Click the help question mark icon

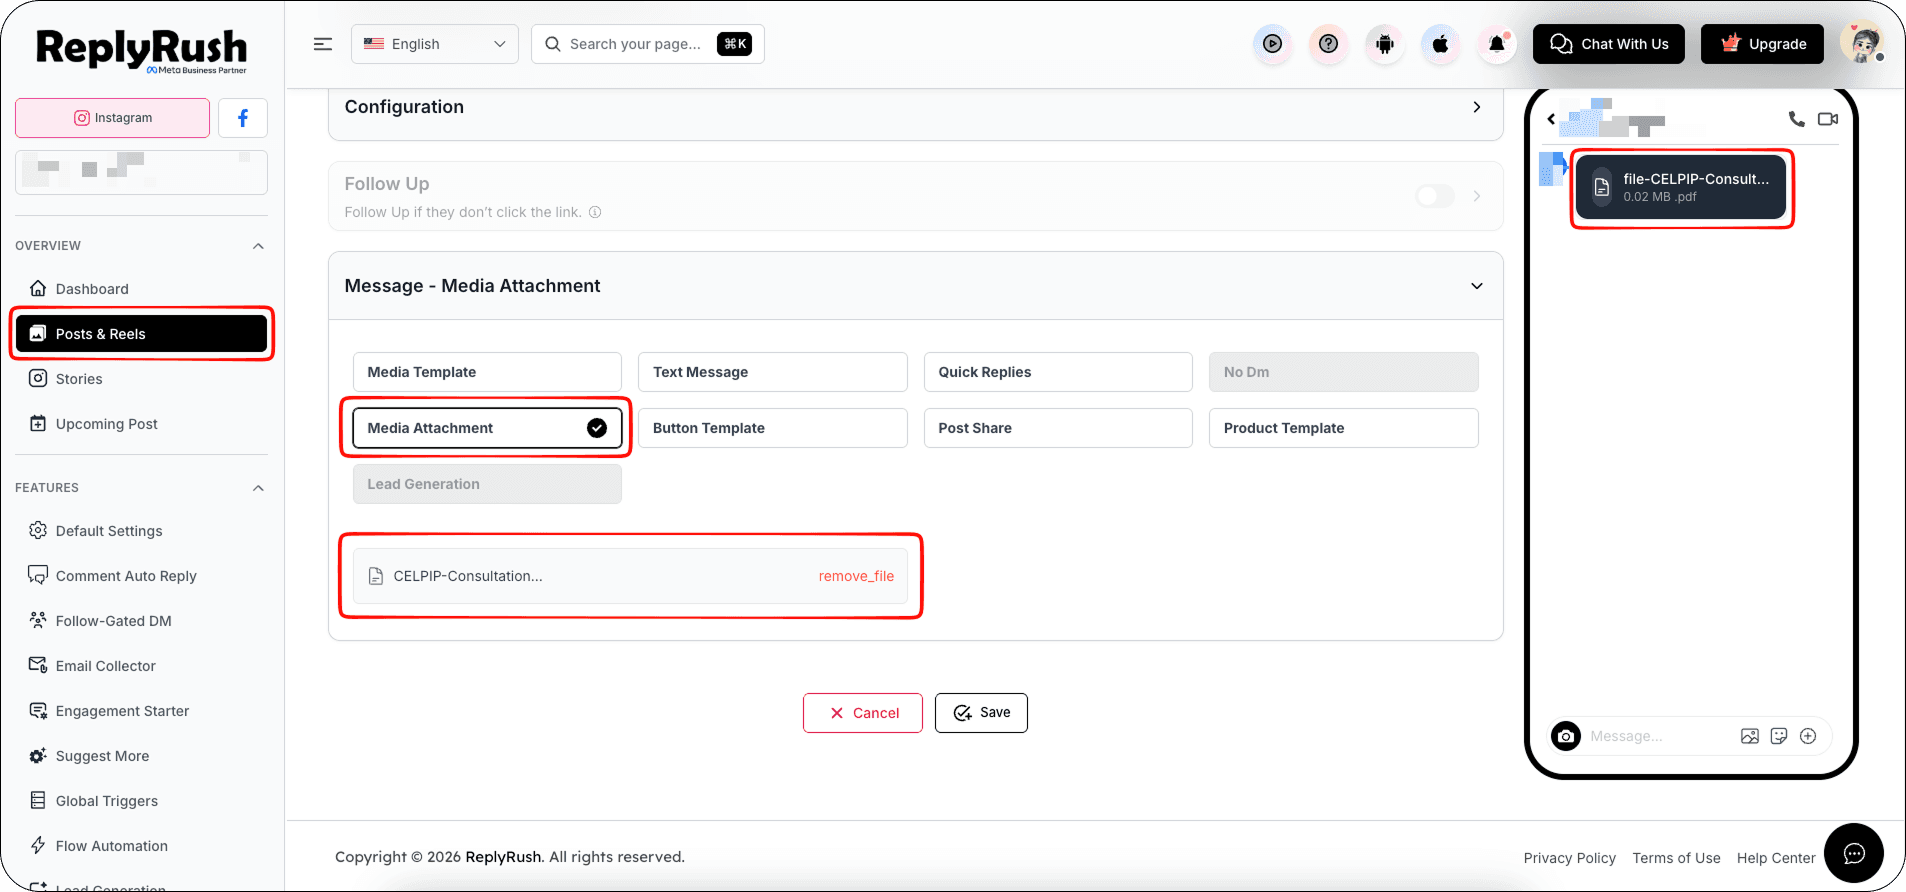(x=1328, y=44)
